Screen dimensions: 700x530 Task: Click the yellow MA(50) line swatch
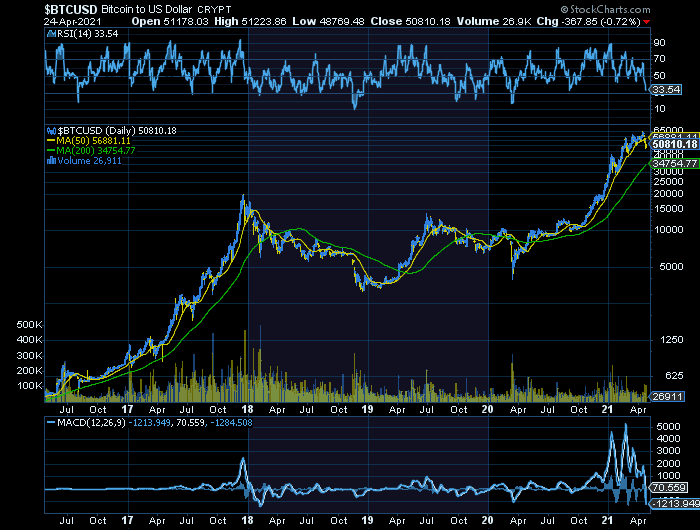click(51, 141)
